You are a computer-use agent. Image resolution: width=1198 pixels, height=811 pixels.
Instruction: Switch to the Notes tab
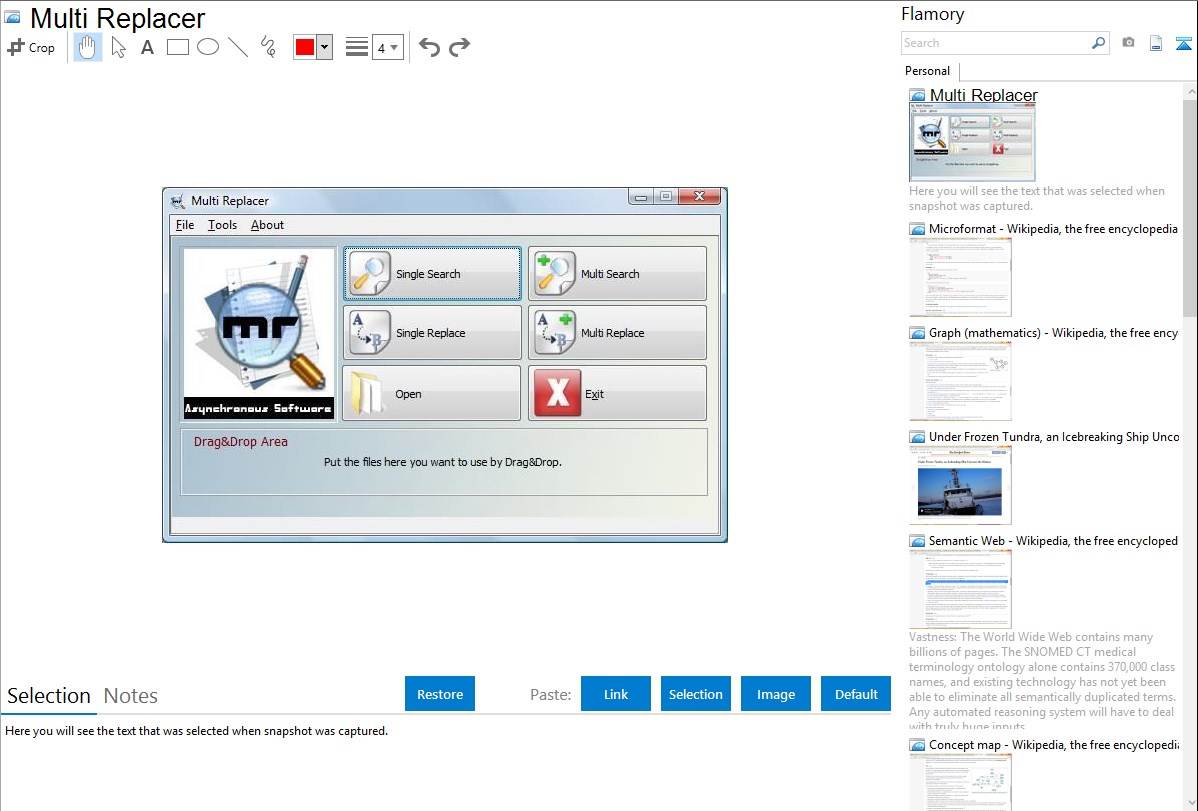pyautogui.click(x=131, y=696)
